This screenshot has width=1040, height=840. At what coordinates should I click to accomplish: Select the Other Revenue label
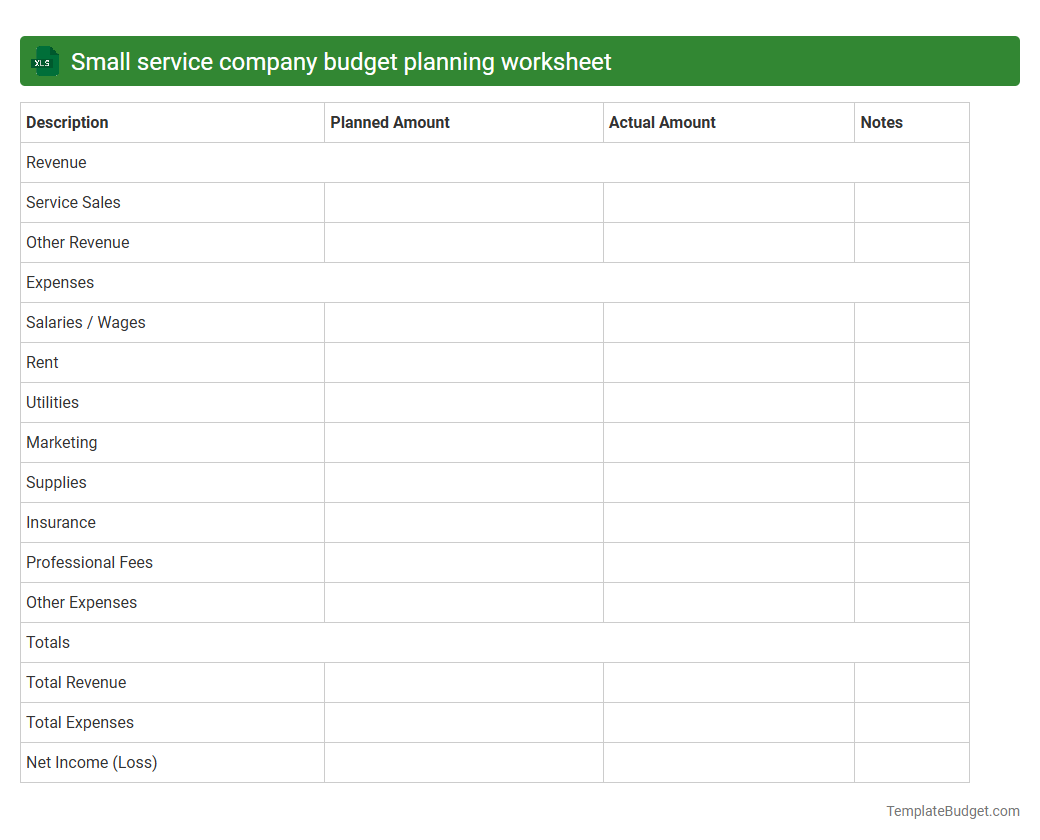pos(78,242)
